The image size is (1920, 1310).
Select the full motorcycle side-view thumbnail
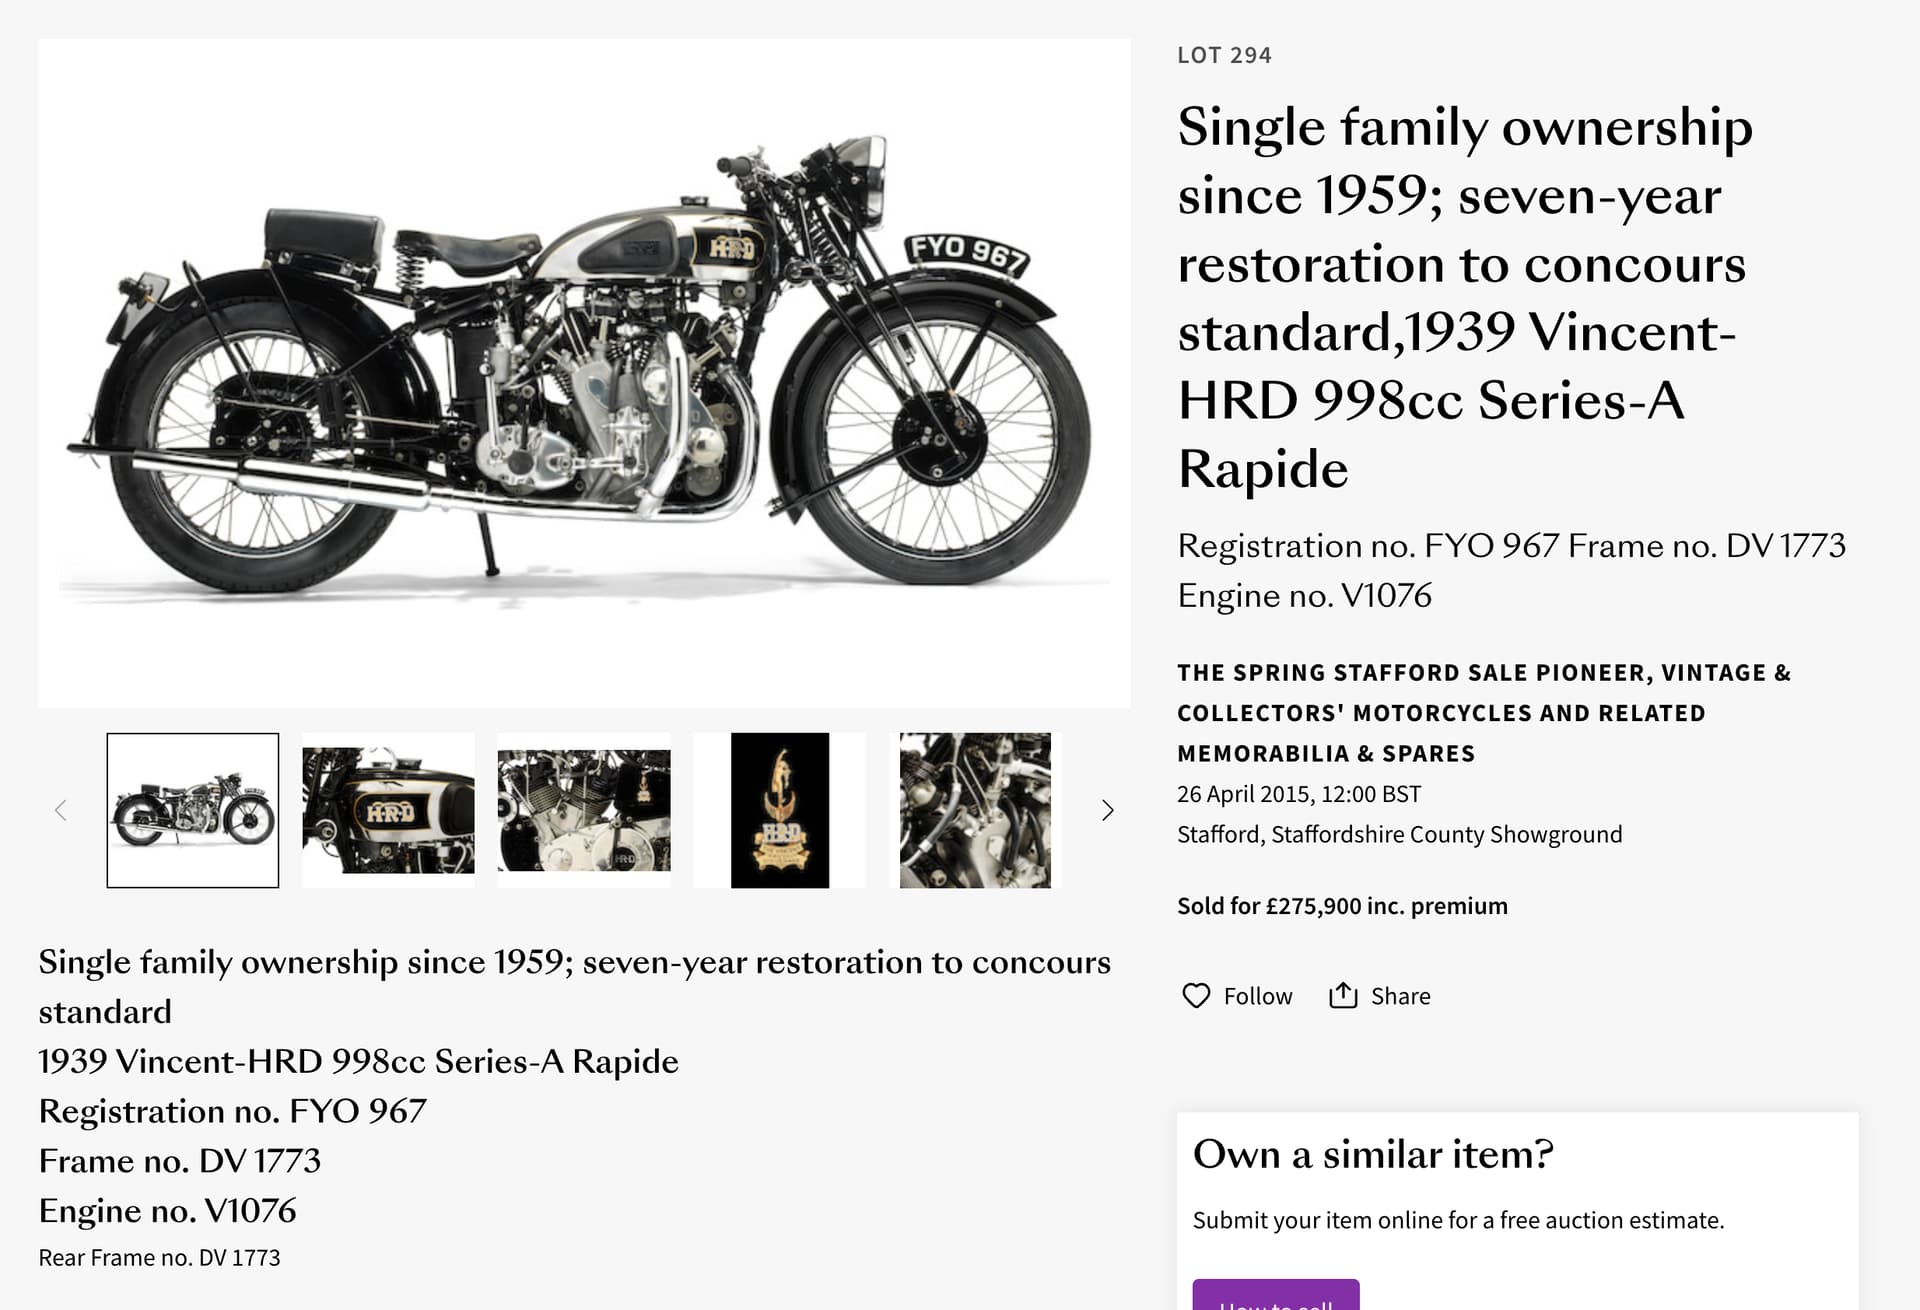coord(193,810)
